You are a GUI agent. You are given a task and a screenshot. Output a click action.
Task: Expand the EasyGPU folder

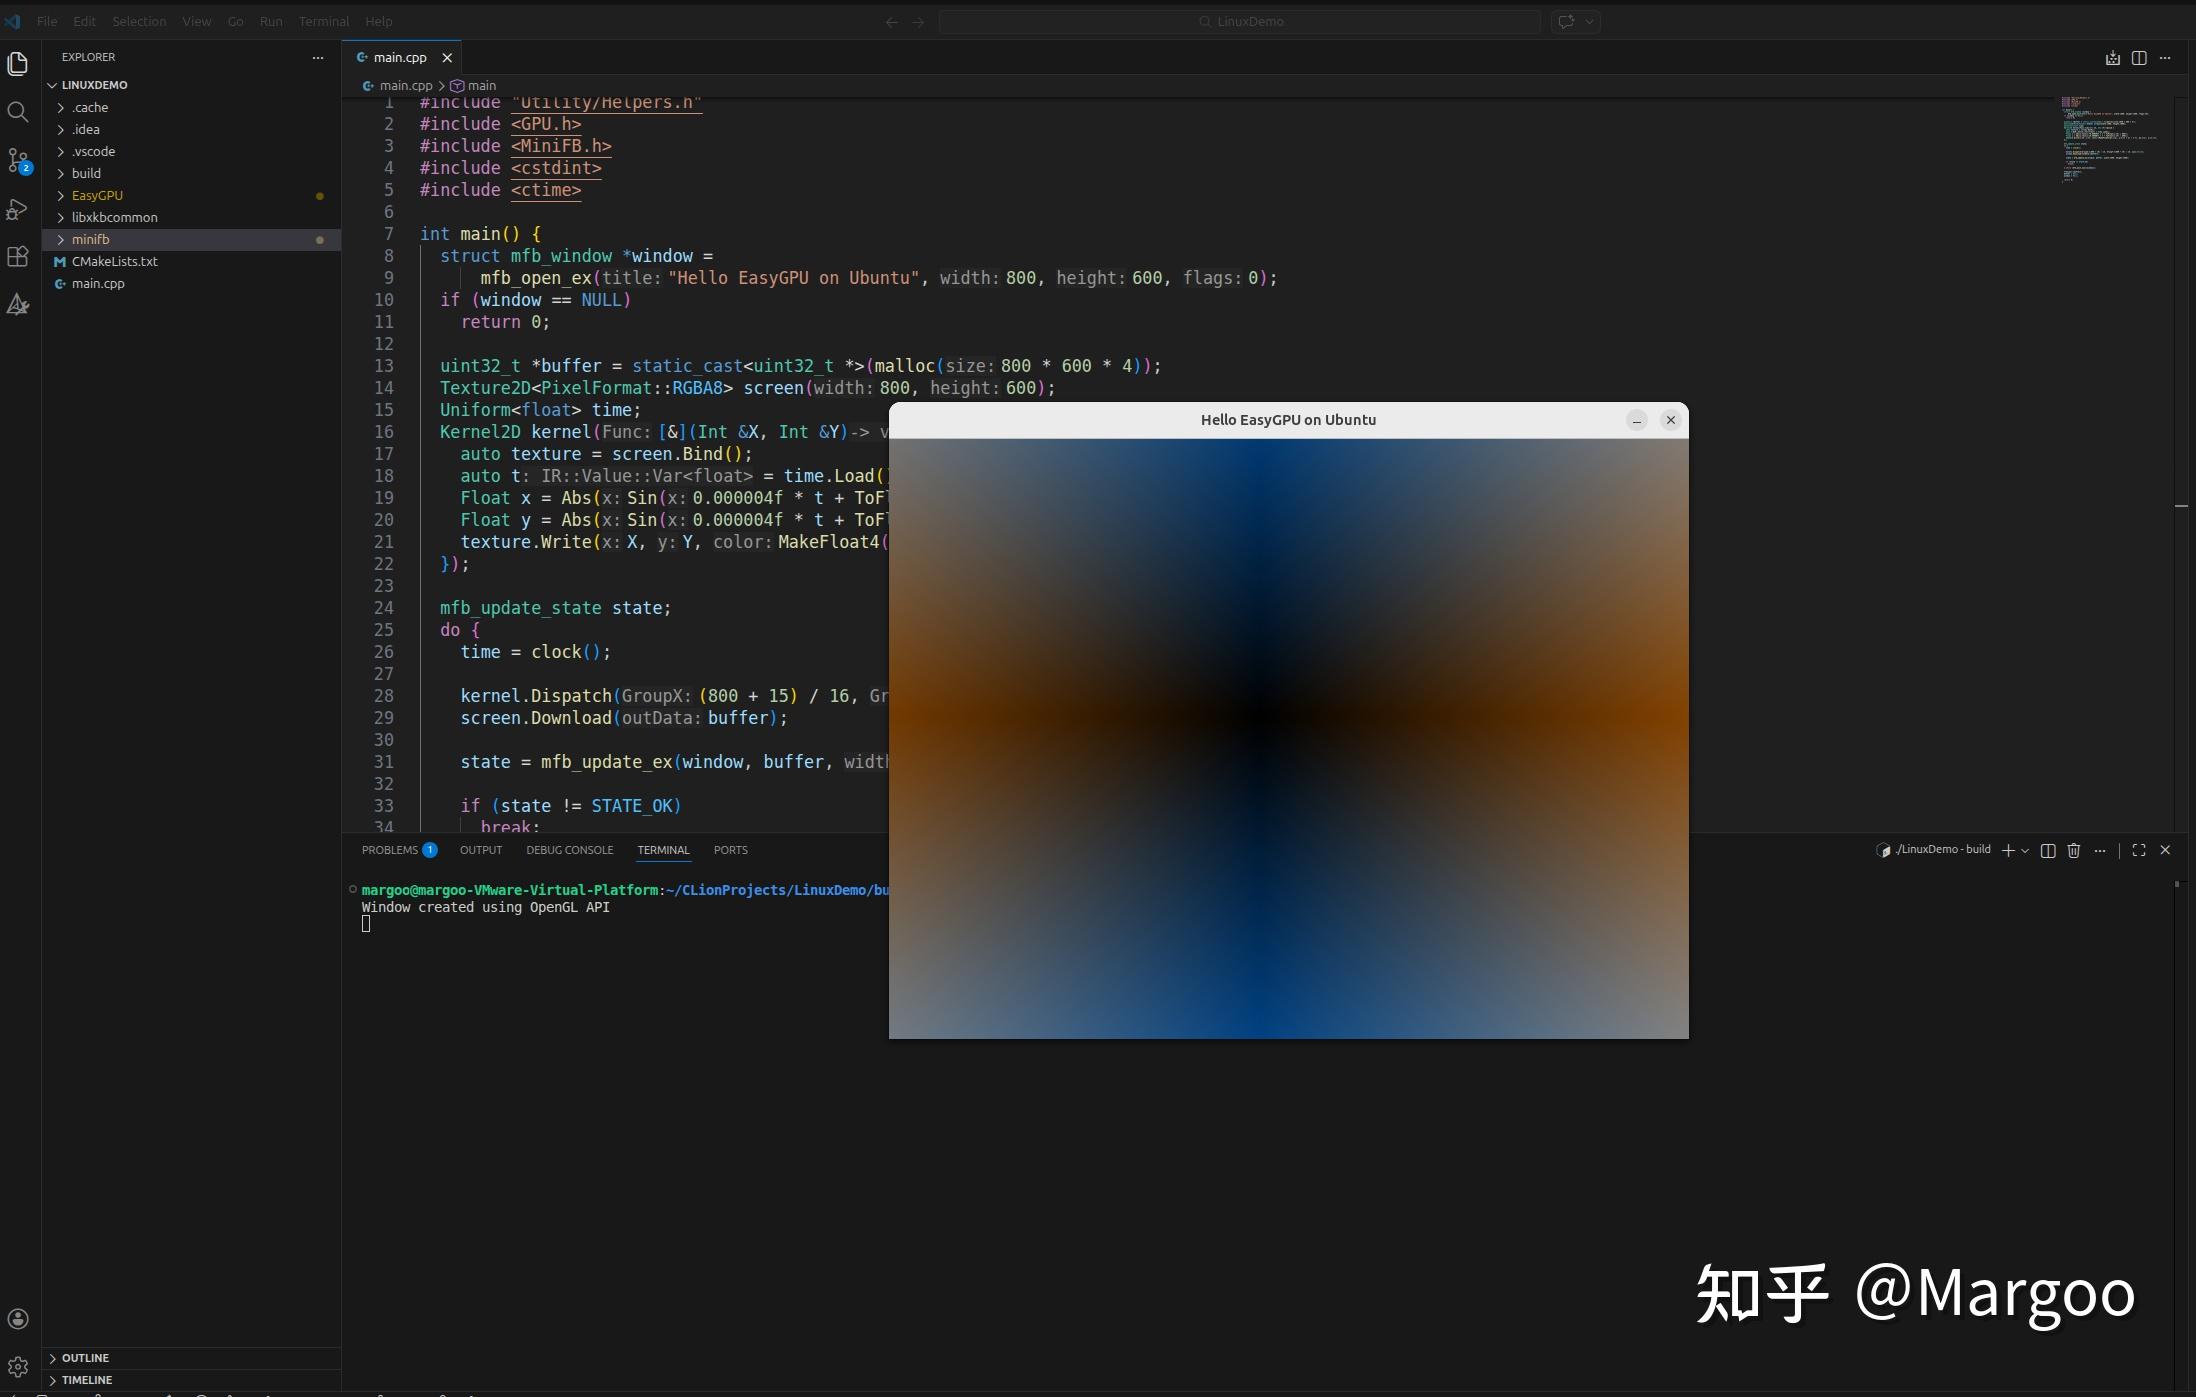tap(191, 195)
